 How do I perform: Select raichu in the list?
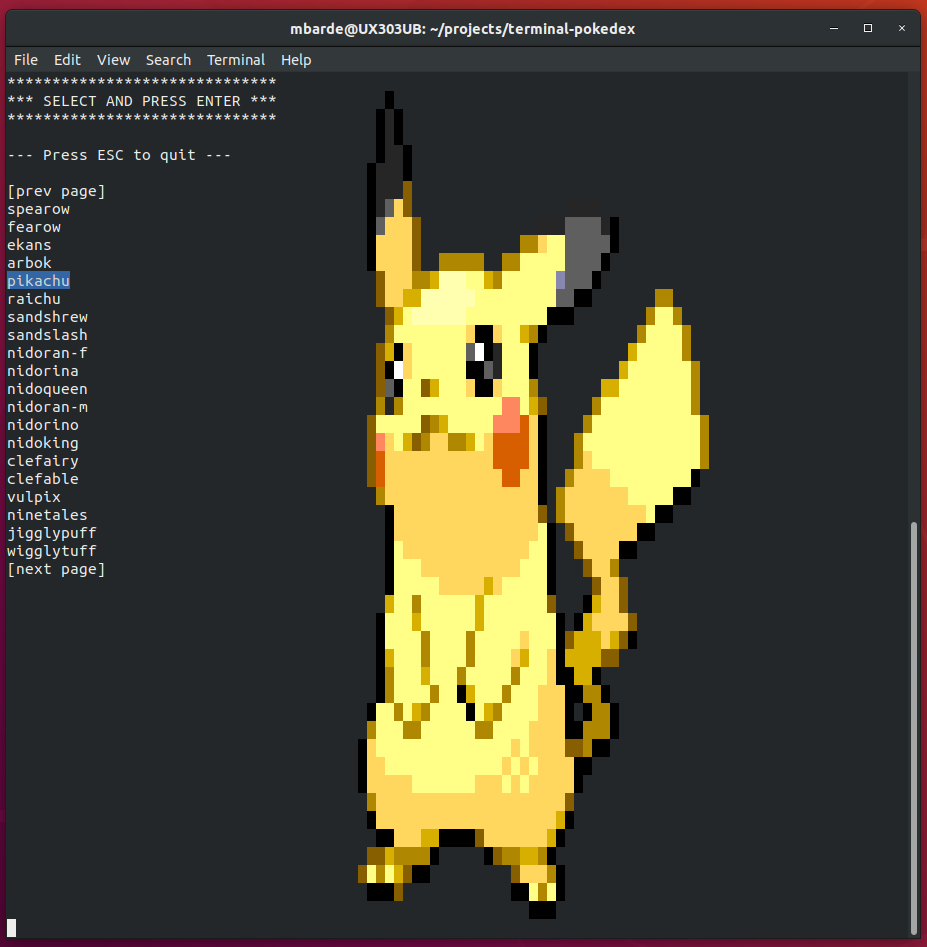[34, 300]
